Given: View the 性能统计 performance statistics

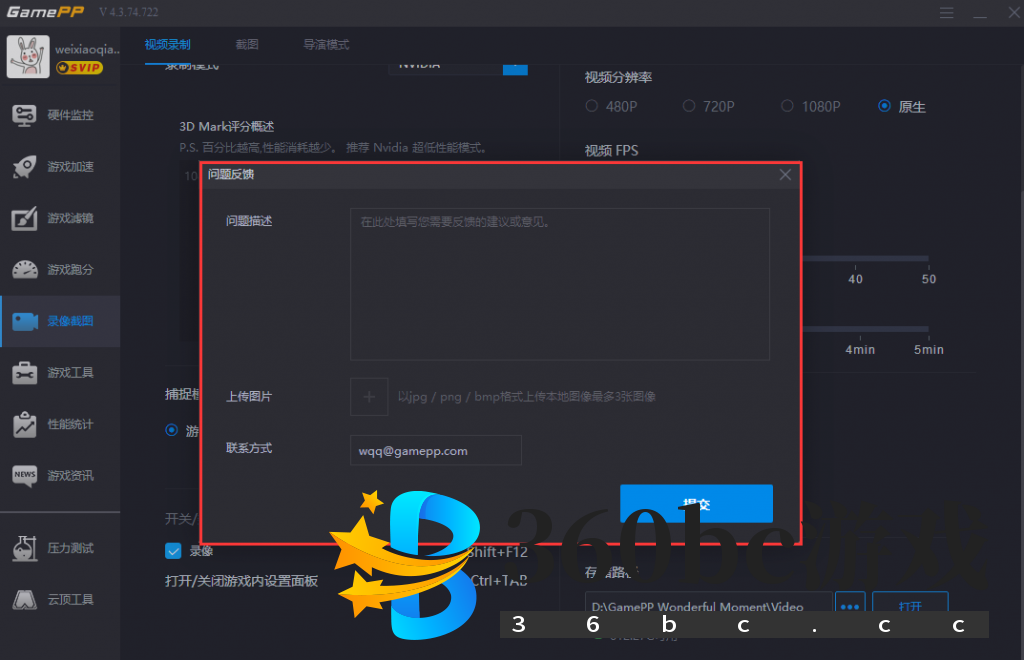Looking at the screenshot, I should coord(60,424).
